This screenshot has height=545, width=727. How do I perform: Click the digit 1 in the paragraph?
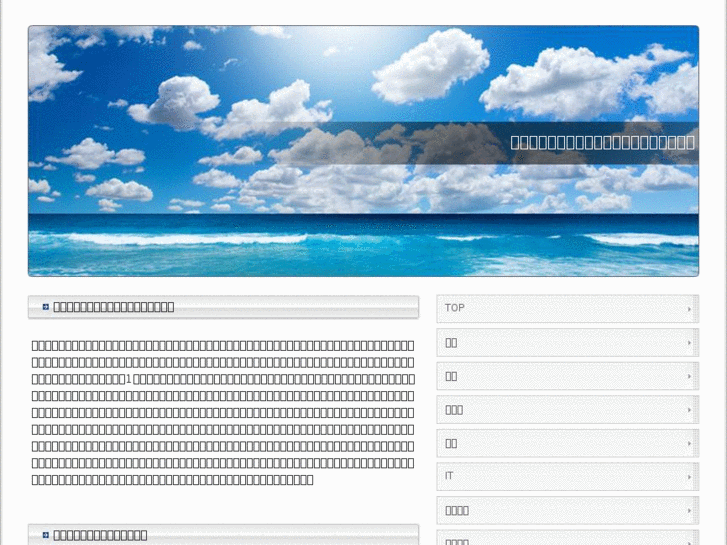click(129, 379)
